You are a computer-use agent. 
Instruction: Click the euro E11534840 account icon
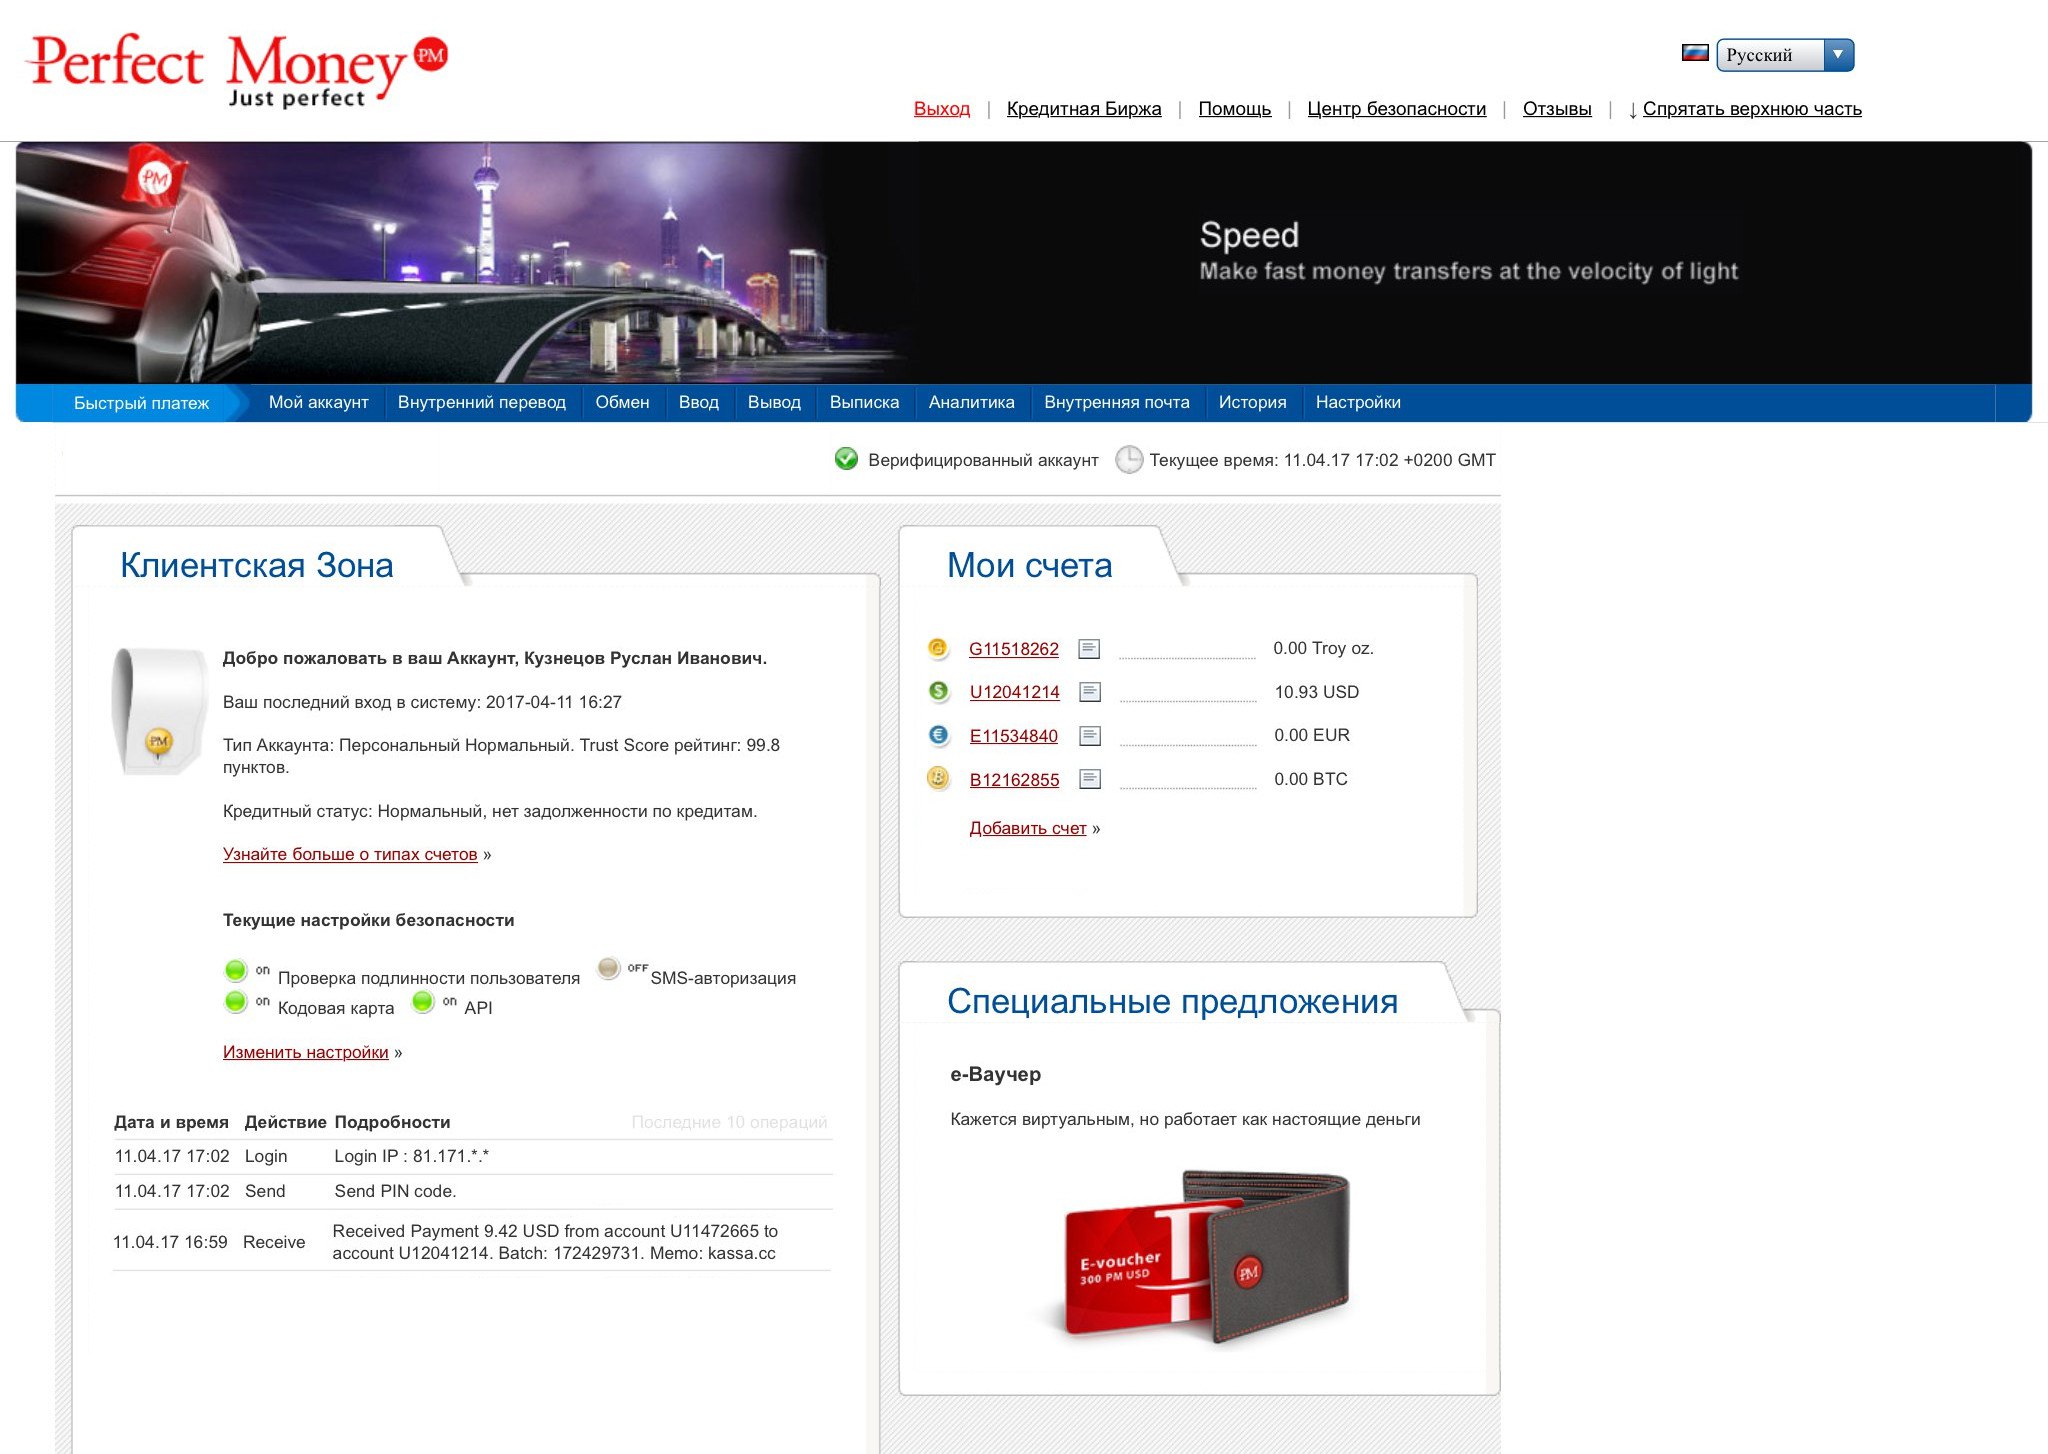(938, 735)
